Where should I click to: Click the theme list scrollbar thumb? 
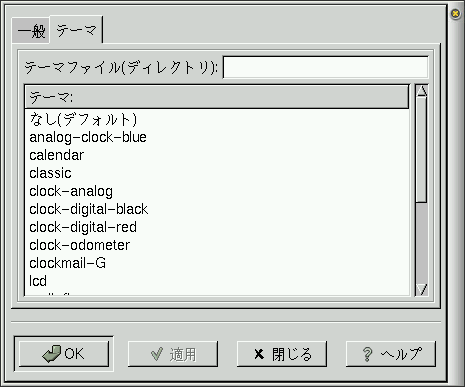click(422, 149)
